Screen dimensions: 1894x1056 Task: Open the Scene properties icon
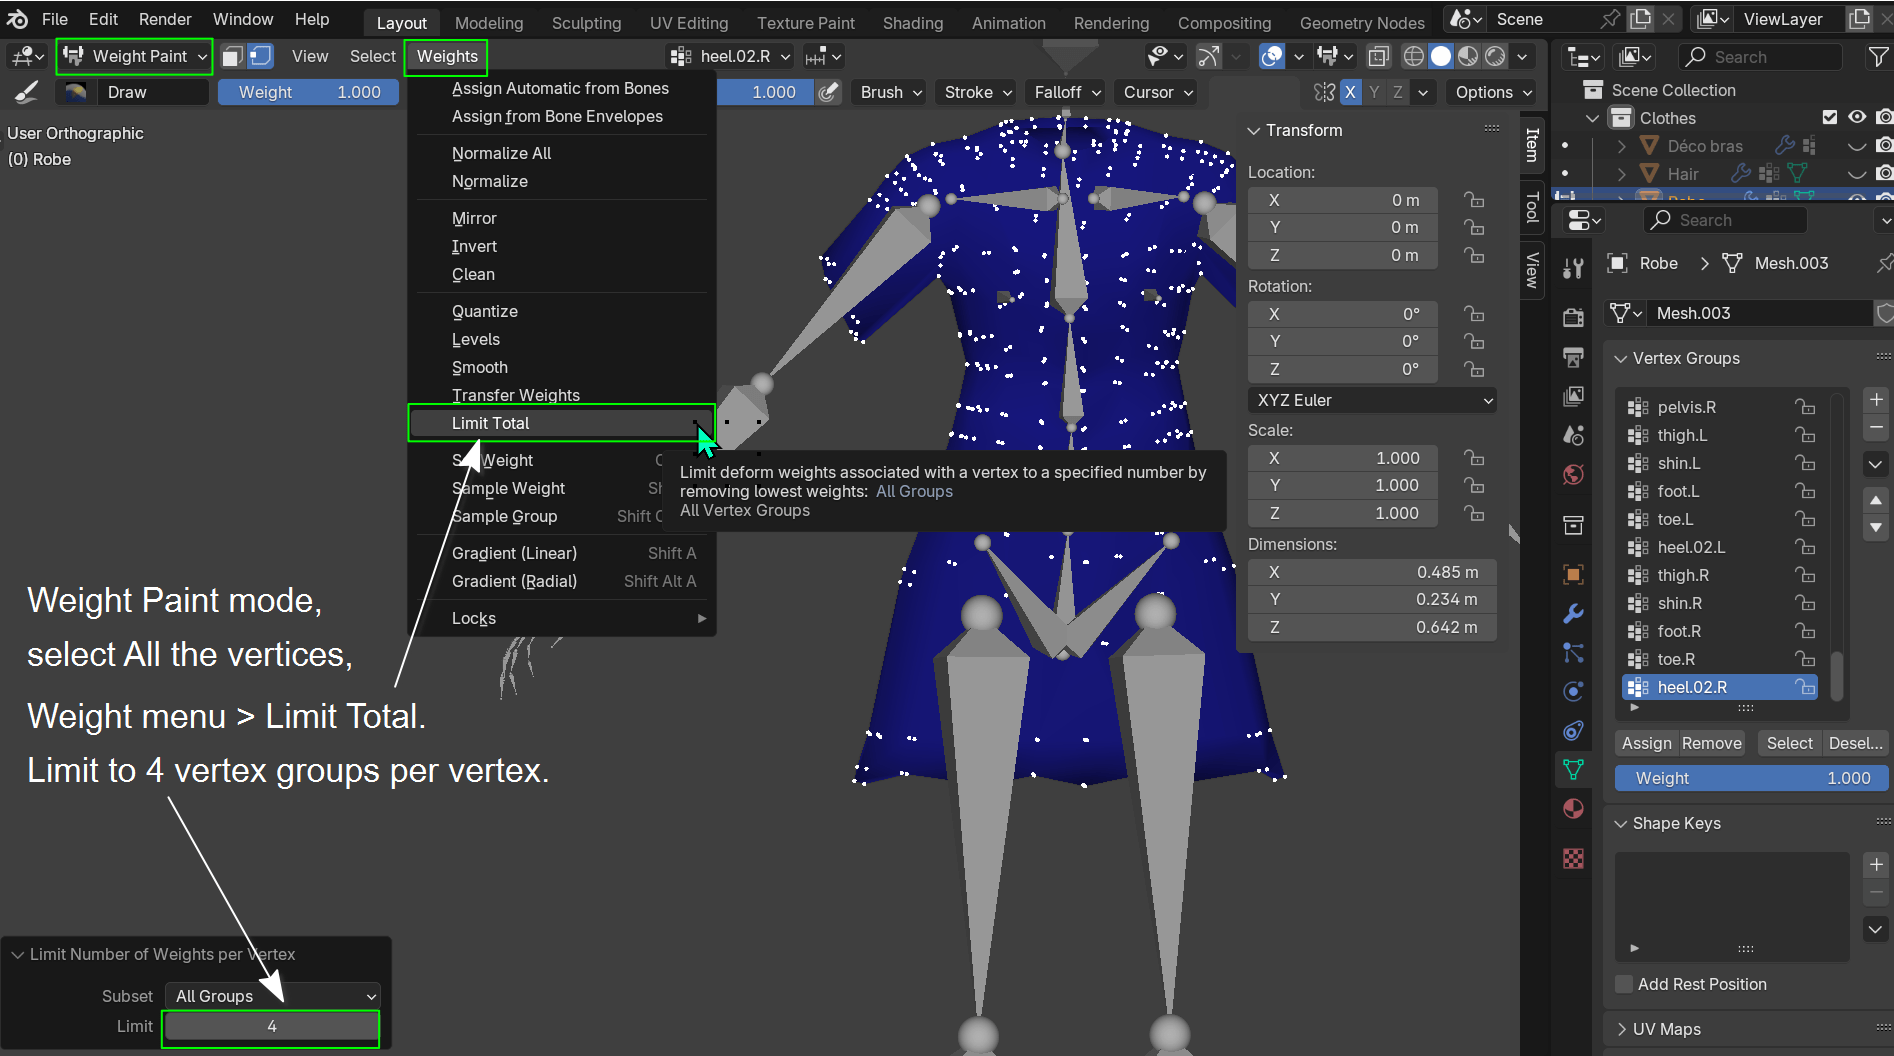(x=1573, y=435)
